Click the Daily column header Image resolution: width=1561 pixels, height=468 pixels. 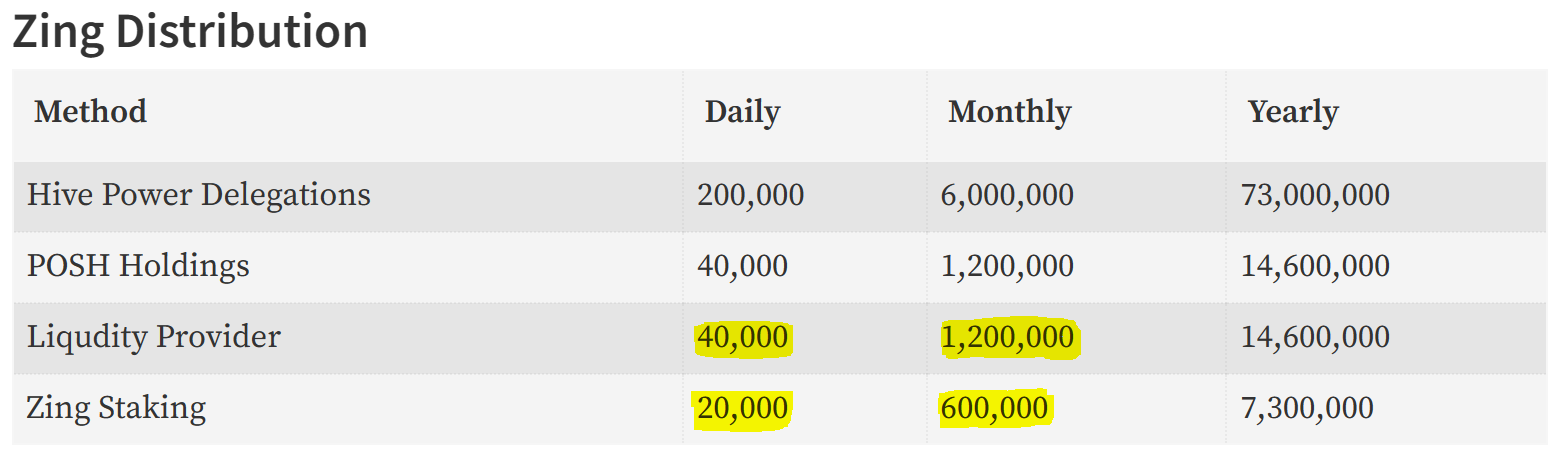click(742, 112)
